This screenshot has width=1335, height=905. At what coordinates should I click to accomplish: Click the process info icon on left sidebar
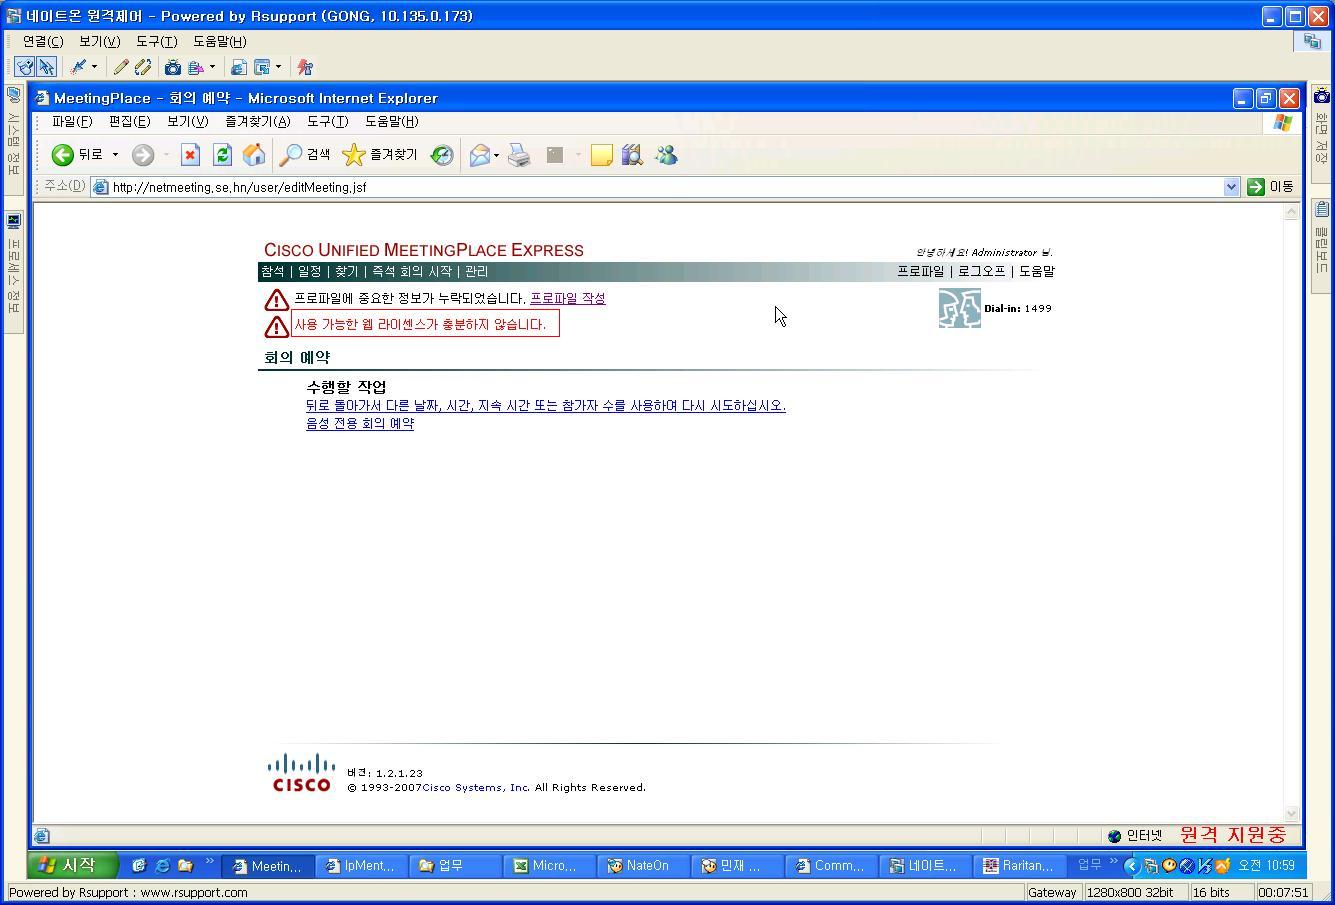[x=13, y=220]
